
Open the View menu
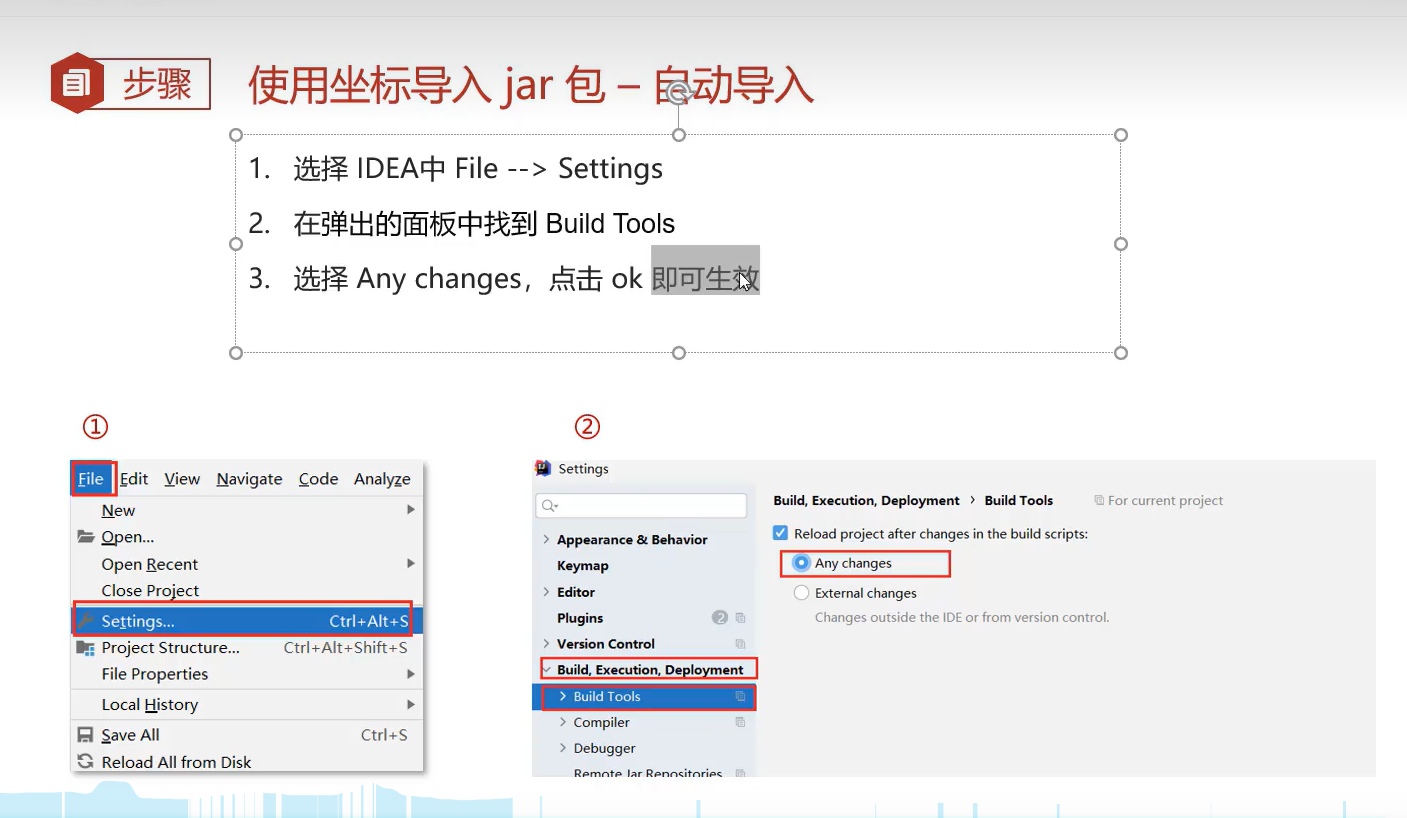click(182, 479)
